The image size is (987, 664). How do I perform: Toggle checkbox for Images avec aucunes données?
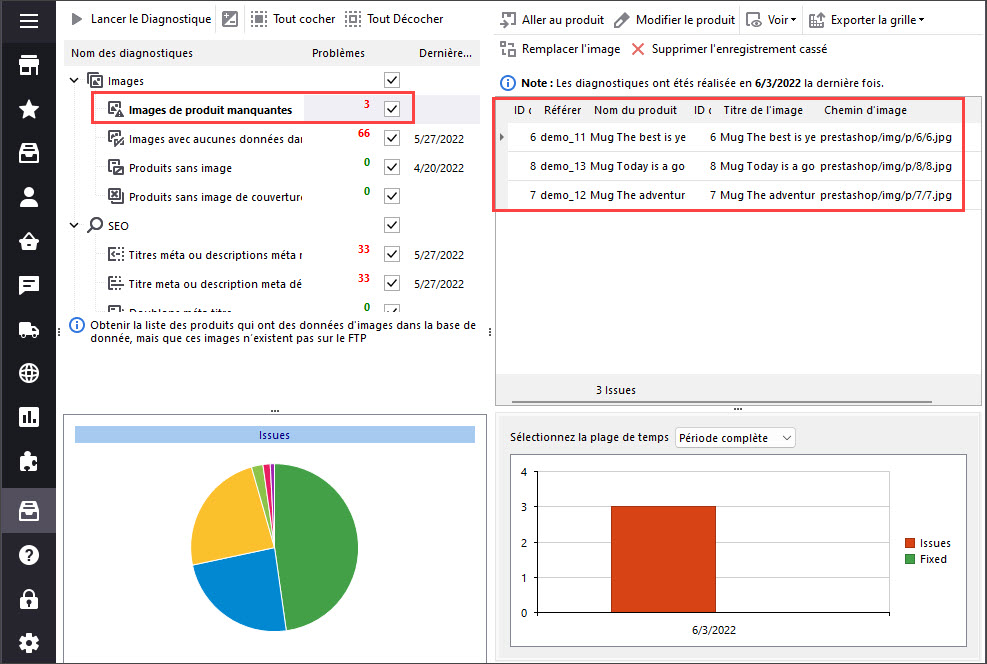tap(392, 138)
